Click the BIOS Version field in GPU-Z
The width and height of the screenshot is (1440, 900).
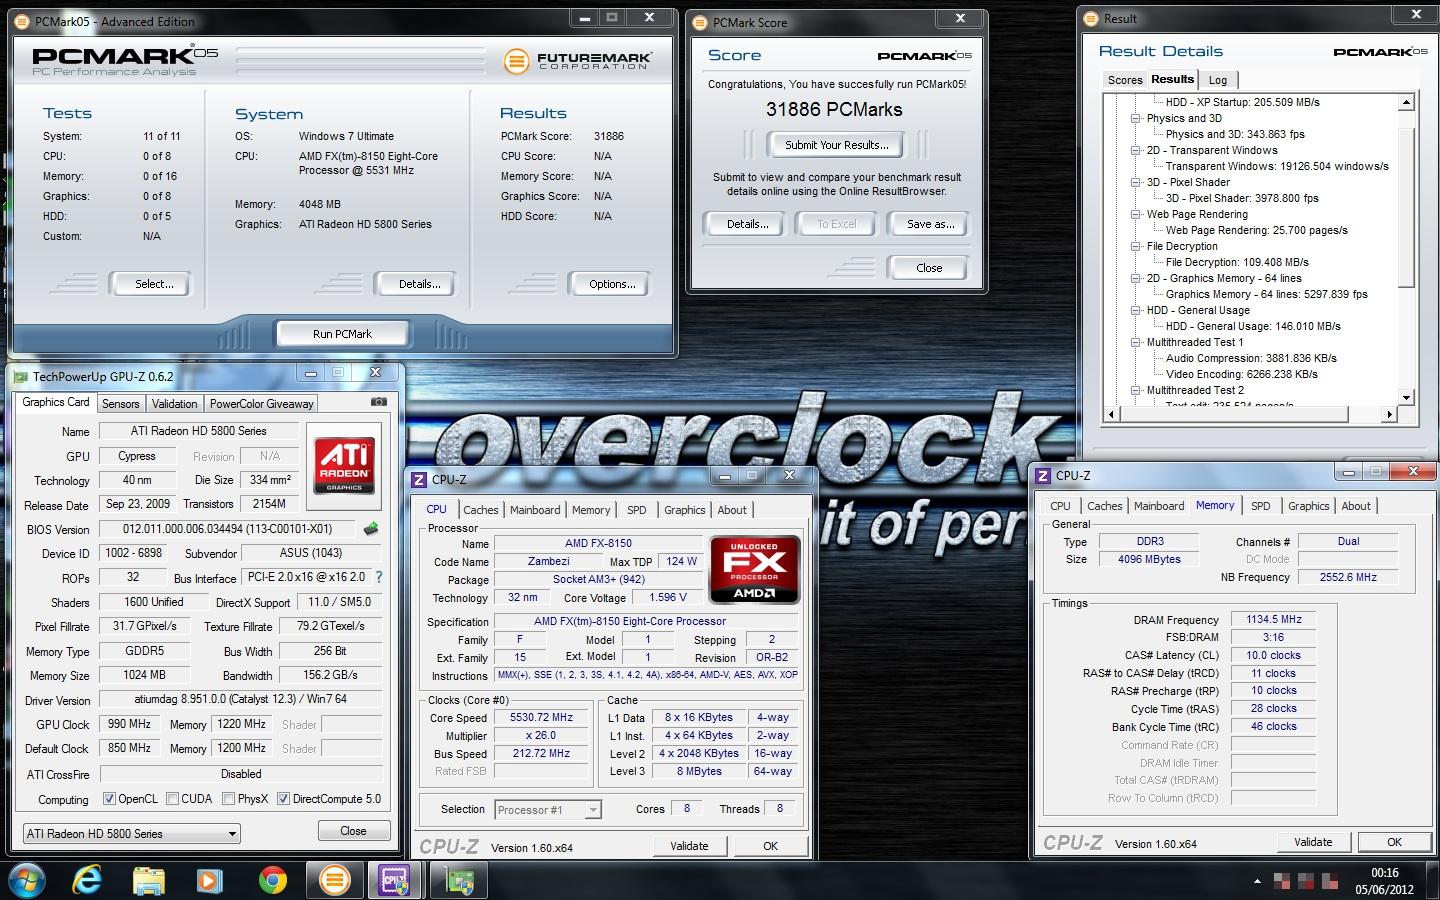pyautogui.click(x=229, y=529)
